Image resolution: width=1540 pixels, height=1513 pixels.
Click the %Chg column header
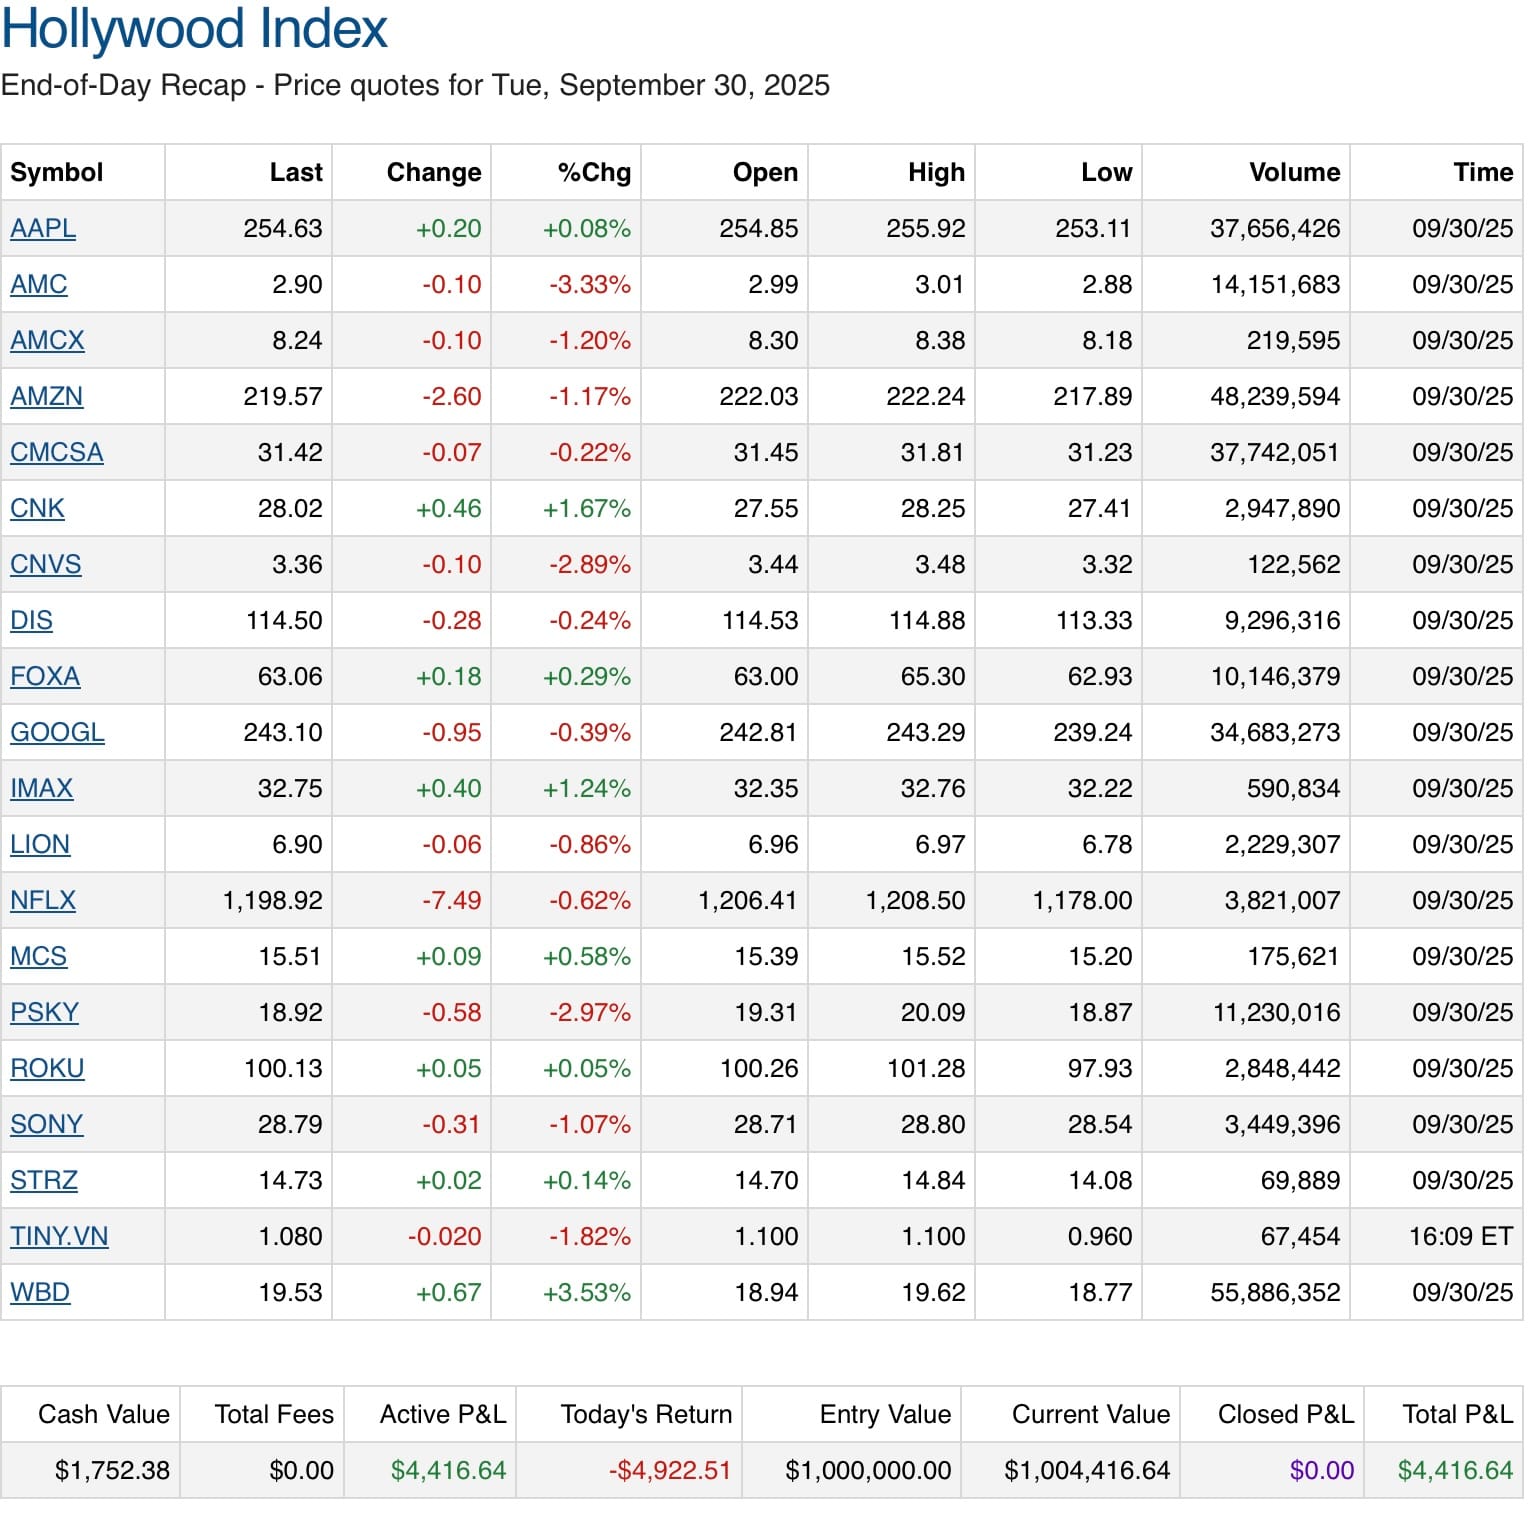(594, 173)
